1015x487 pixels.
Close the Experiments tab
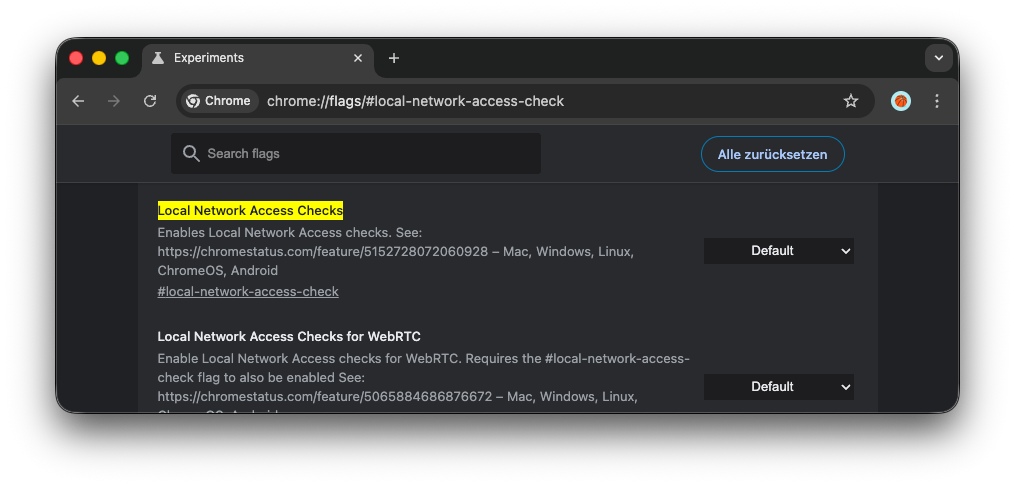[358, 58]
